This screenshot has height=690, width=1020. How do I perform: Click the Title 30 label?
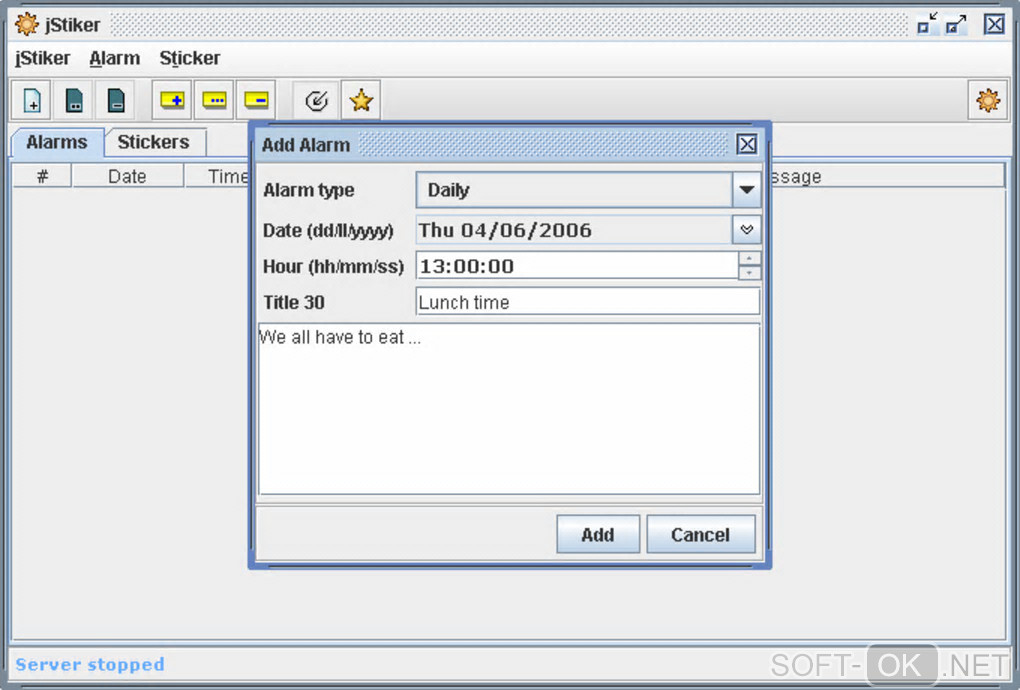point(293,302)
